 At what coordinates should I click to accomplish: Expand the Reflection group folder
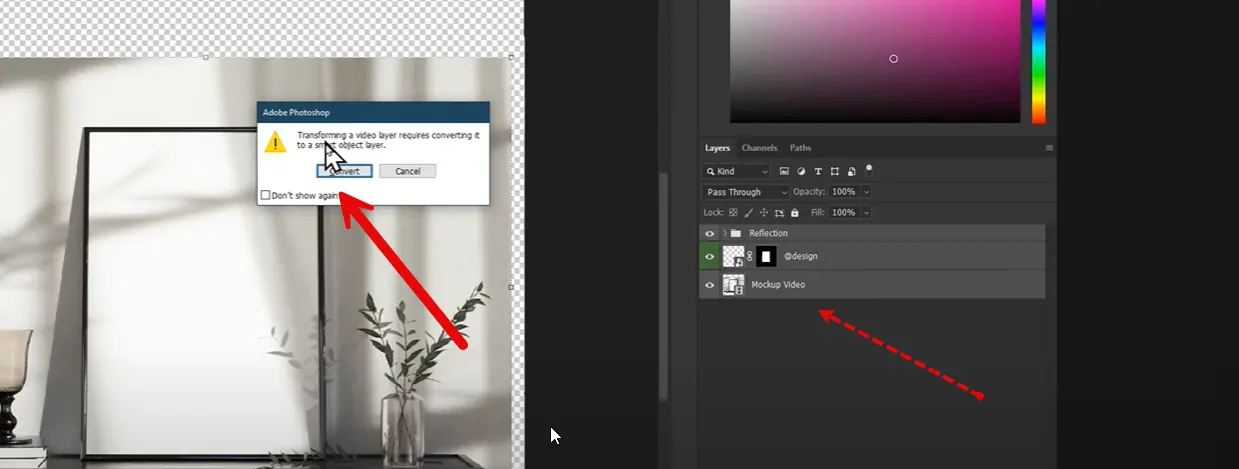724,233
